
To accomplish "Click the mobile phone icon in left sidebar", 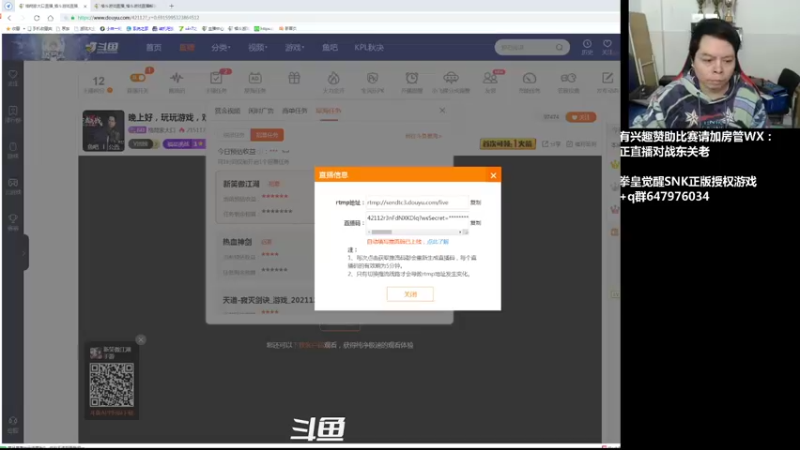I will coord(13,147).
